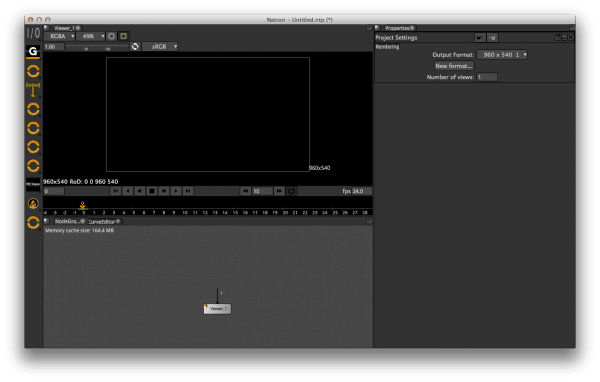Click the New format... button

pyautogui.click(x=454, y=66)
